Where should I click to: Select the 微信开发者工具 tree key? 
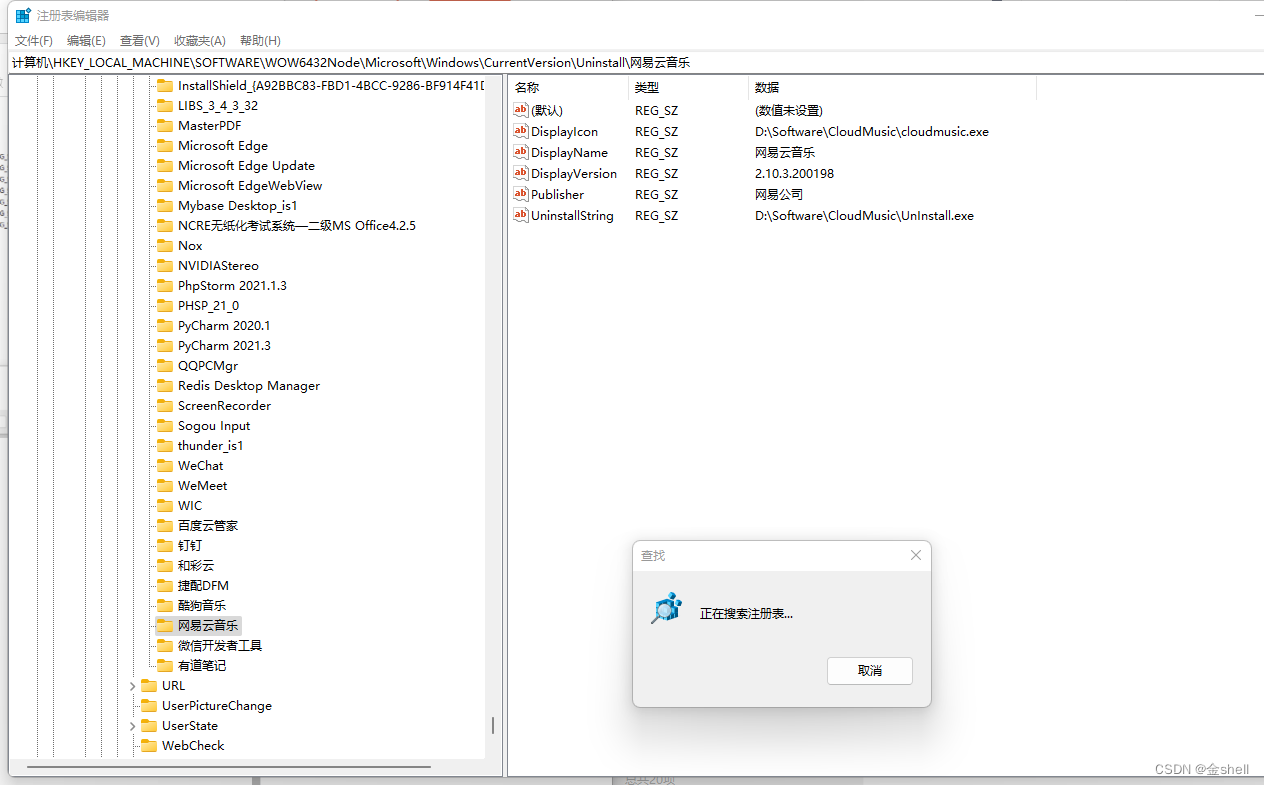coord(220,646)
